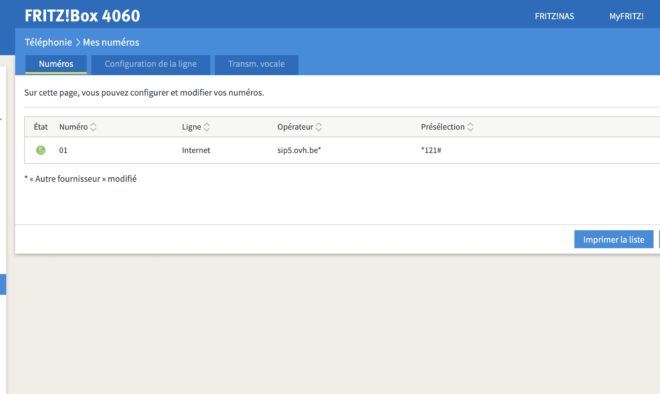Sort table by Présélection column arrows
This screenshot has height=394, width=660.
click(x=470, y=127)
